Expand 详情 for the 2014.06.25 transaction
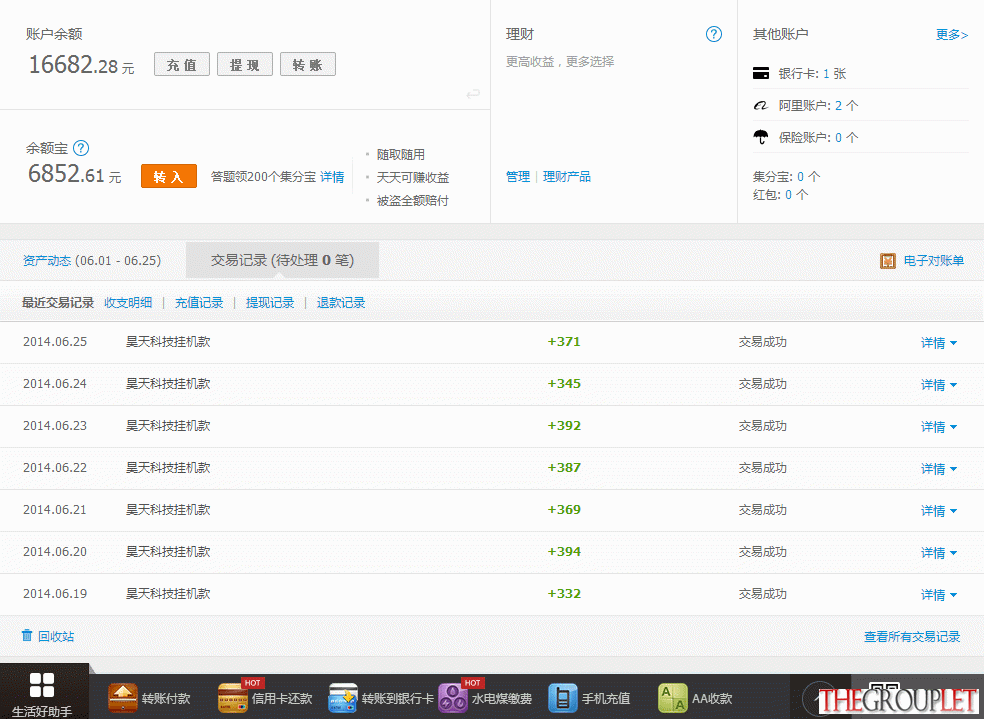This screenshot has width=984, height=719. (939, 343)
